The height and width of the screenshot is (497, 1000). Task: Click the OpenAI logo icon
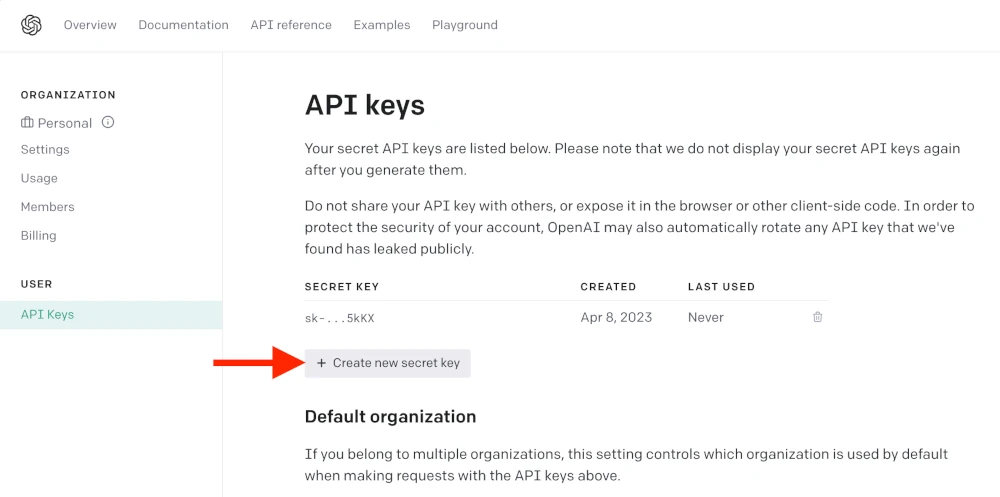pos(31,26)
